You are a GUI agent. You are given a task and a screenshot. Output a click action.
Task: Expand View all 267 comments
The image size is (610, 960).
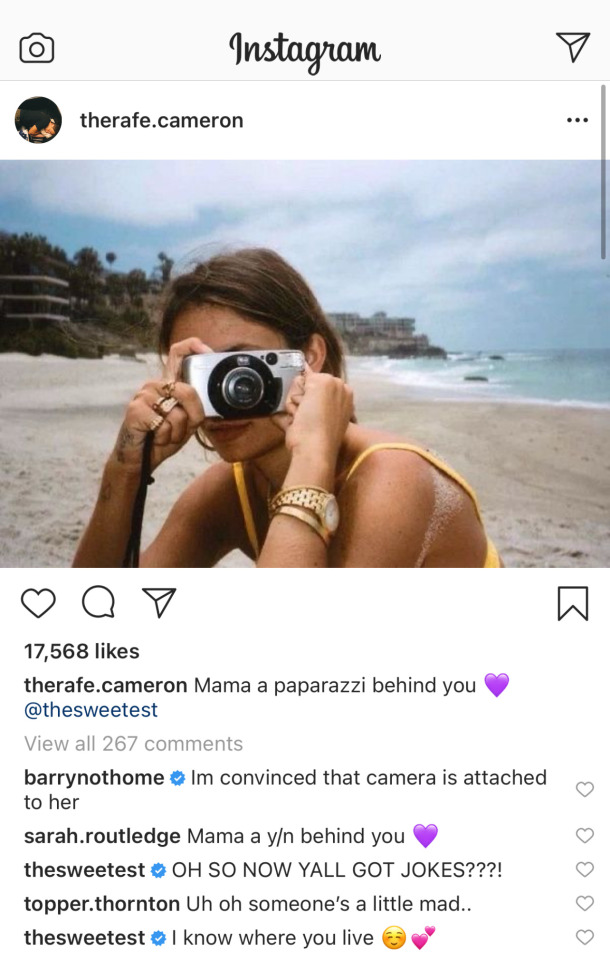(133, 744)
